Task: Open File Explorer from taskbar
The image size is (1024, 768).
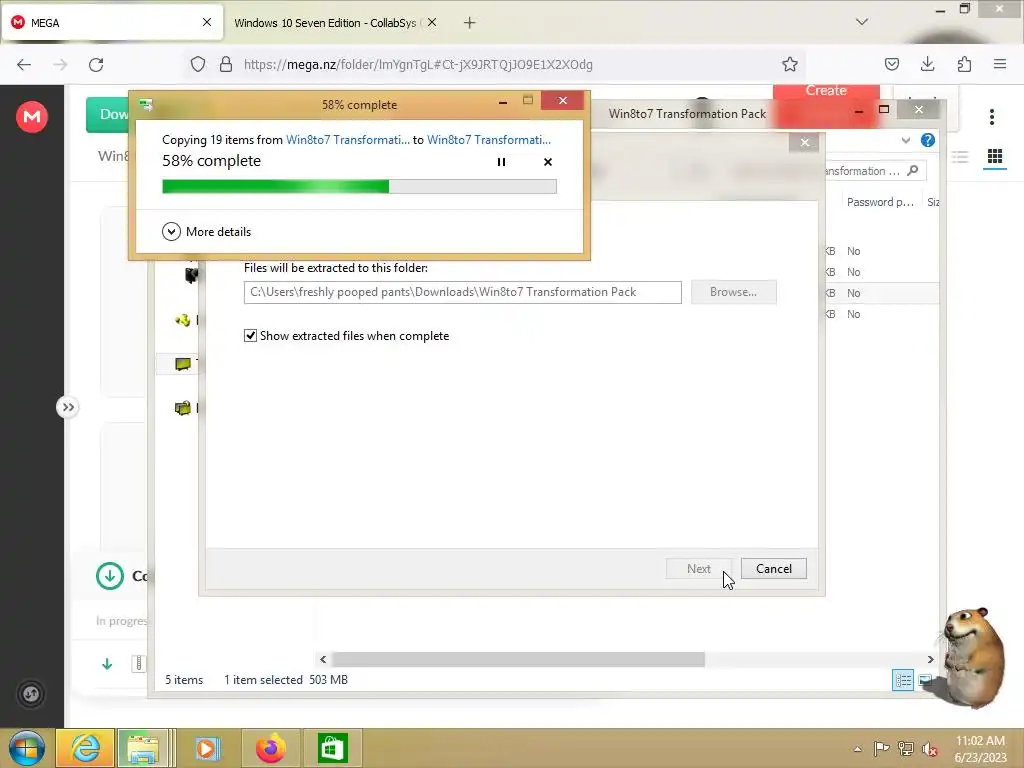Action: point(144,748)
